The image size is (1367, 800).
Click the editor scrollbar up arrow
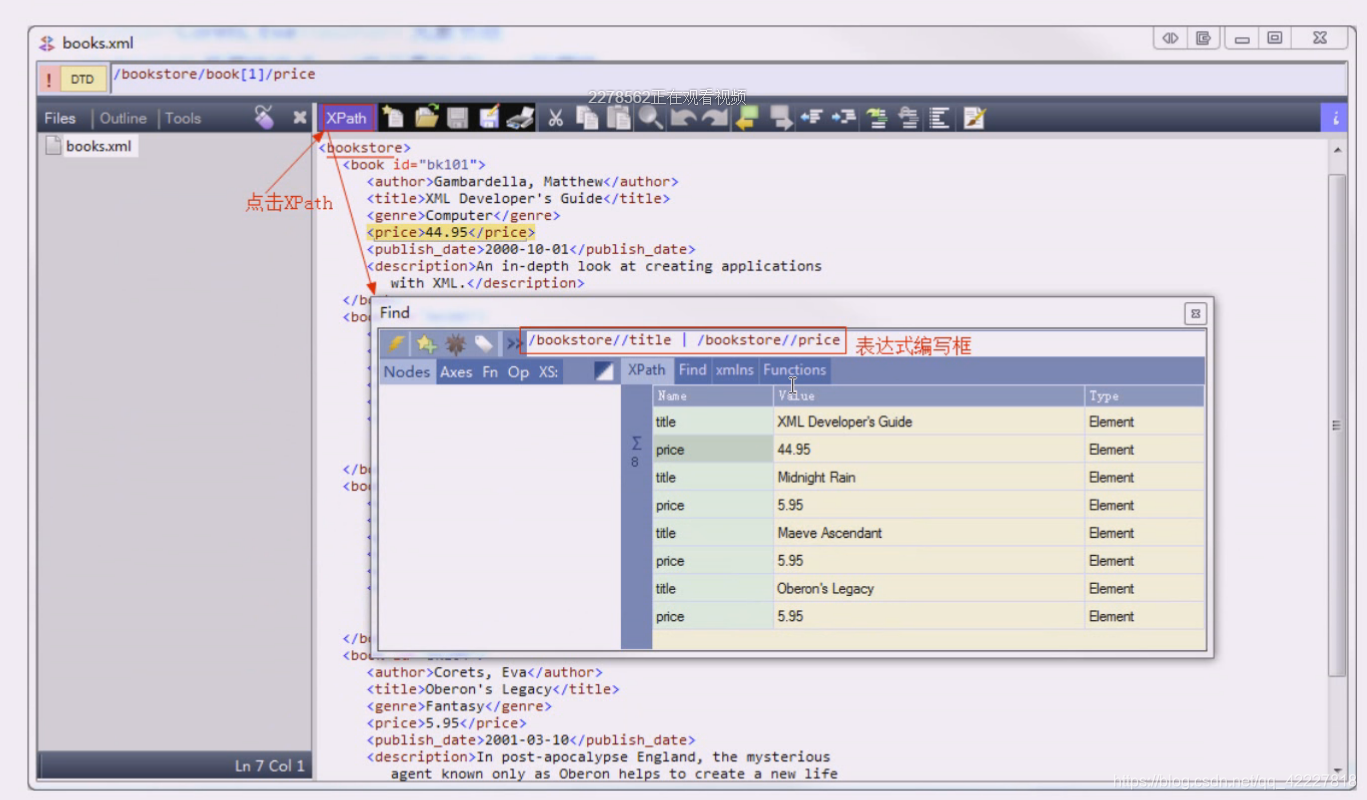tap(1338, 150)
